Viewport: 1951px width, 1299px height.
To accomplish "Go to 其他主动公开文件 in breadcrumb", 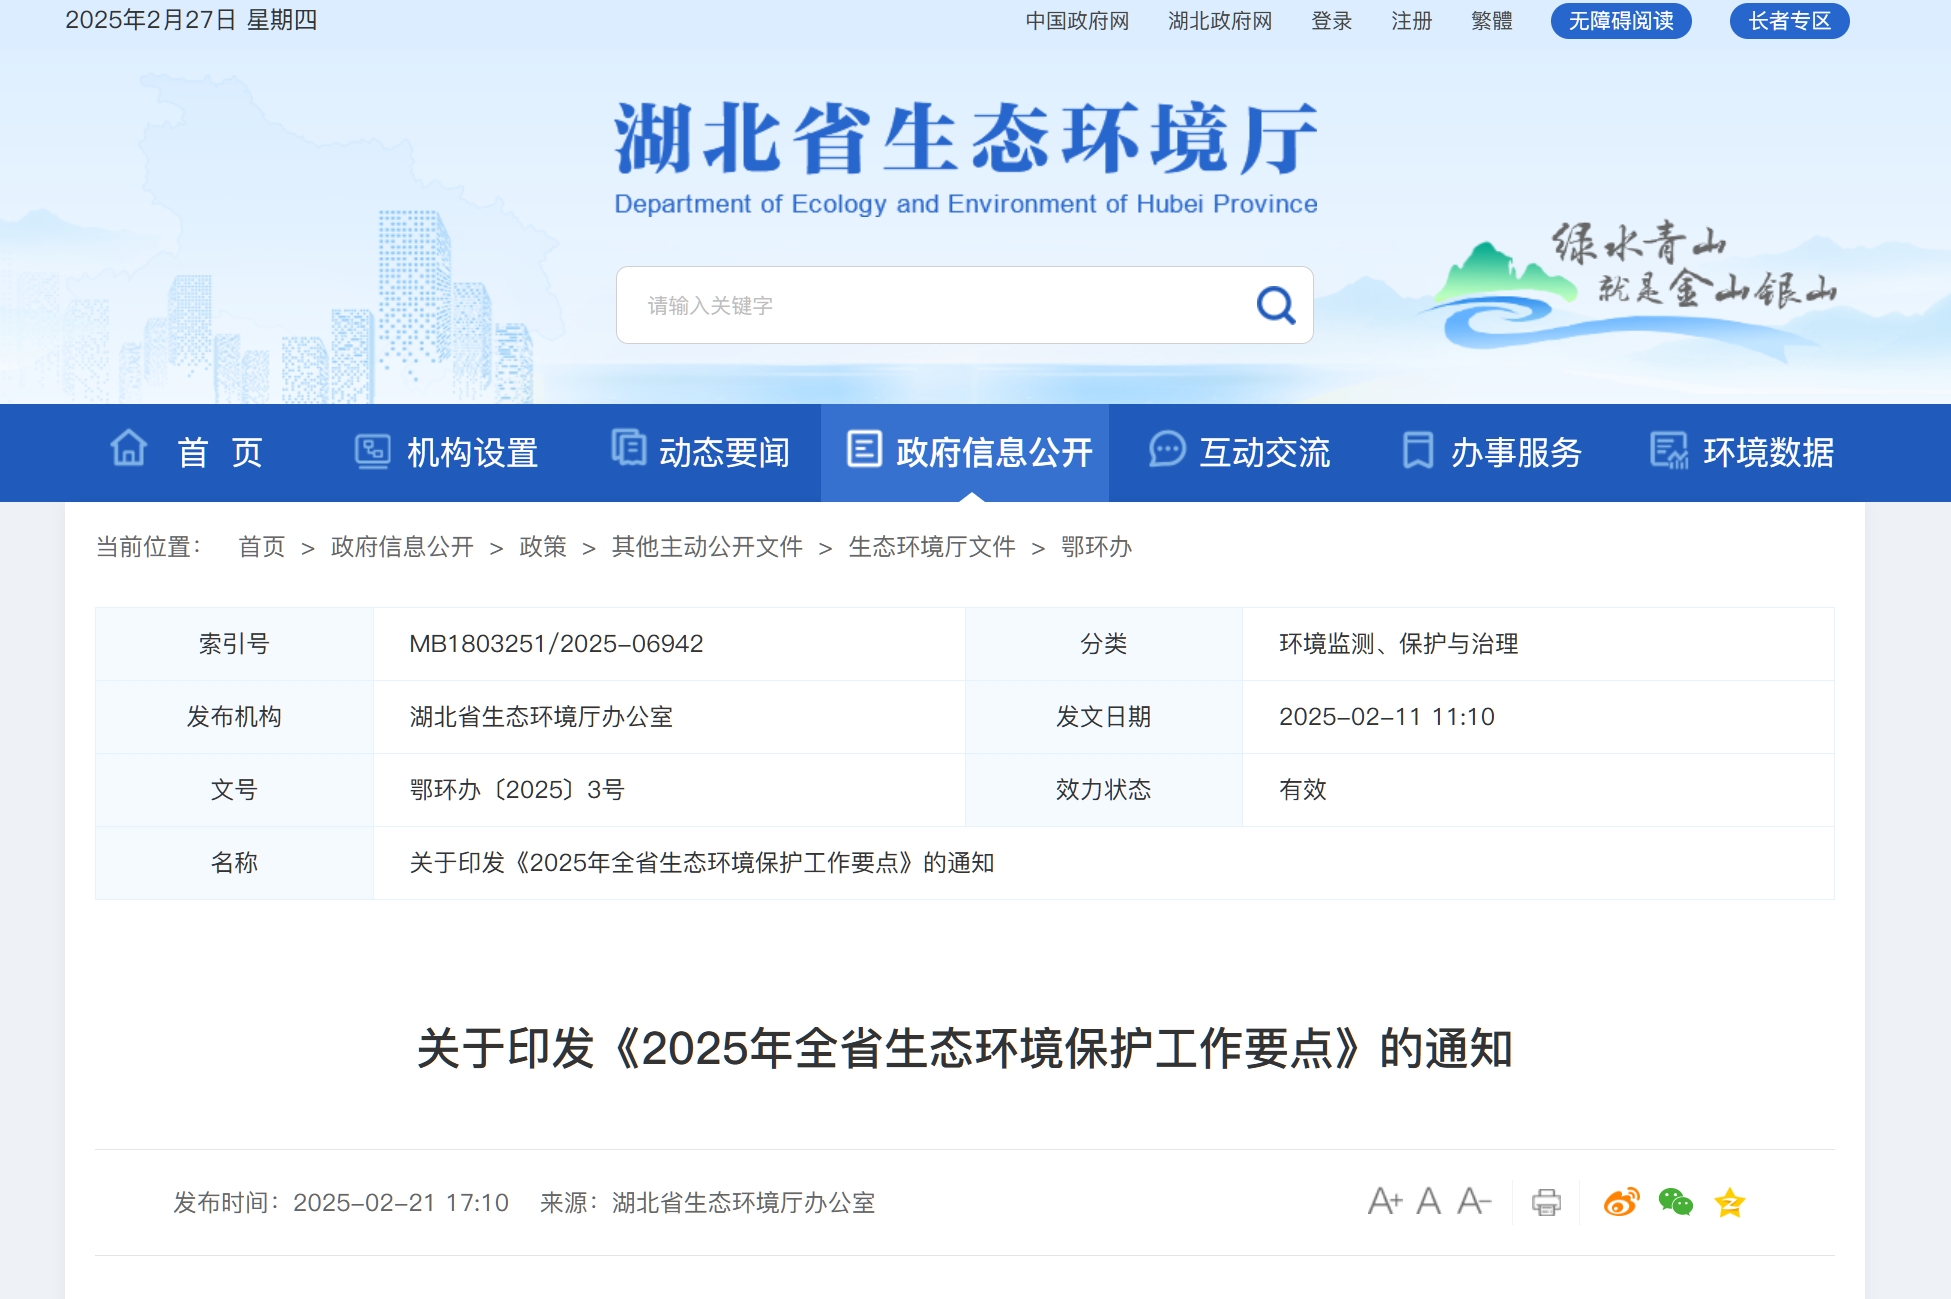I will tap(707, 547).
